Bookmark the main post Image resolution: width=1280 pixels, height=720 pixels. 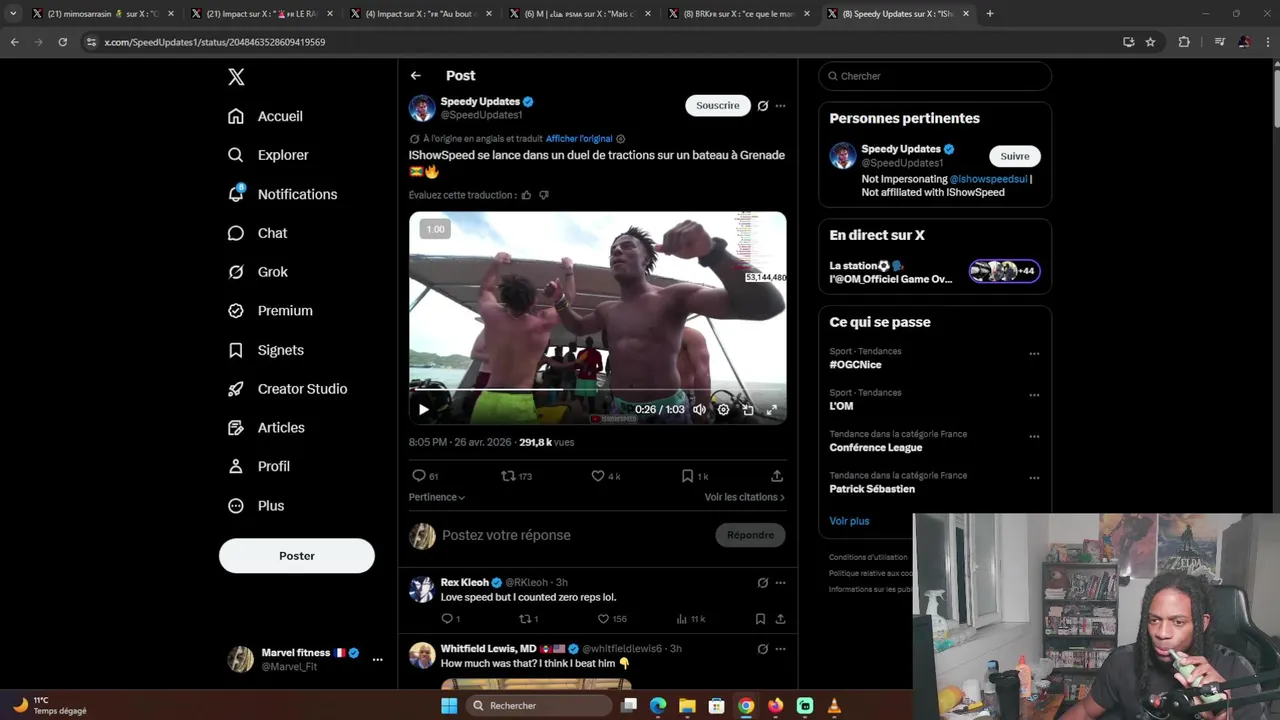click(687, 476)
